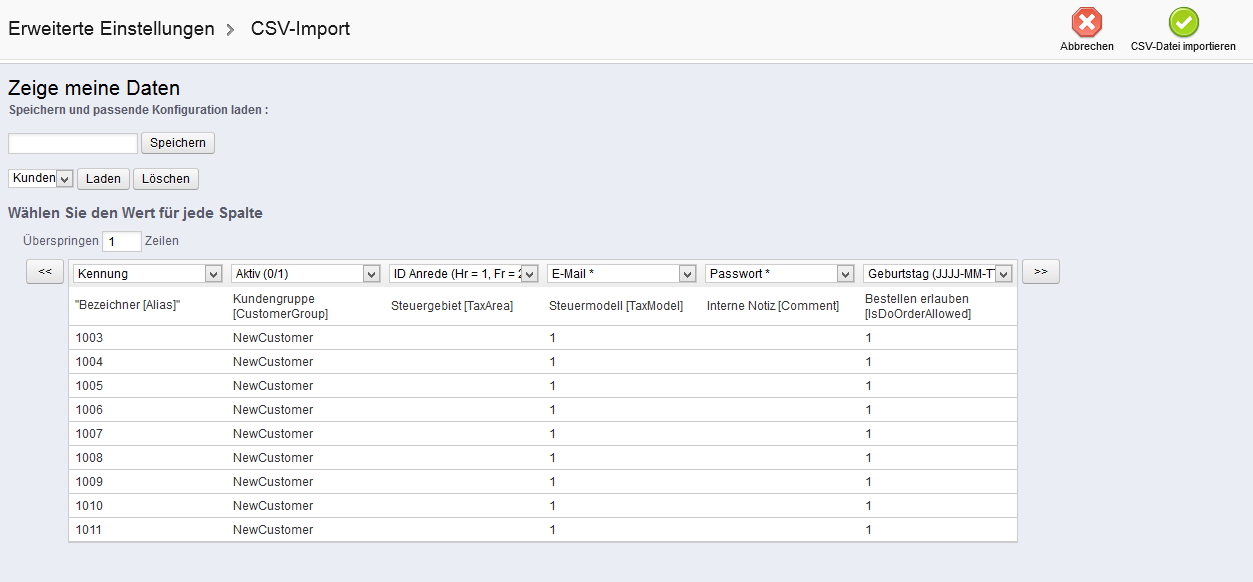Click the red Abbrechen cancel icon
Image resolution: width=1253 pixels, height=582 pixels.
1086,23
